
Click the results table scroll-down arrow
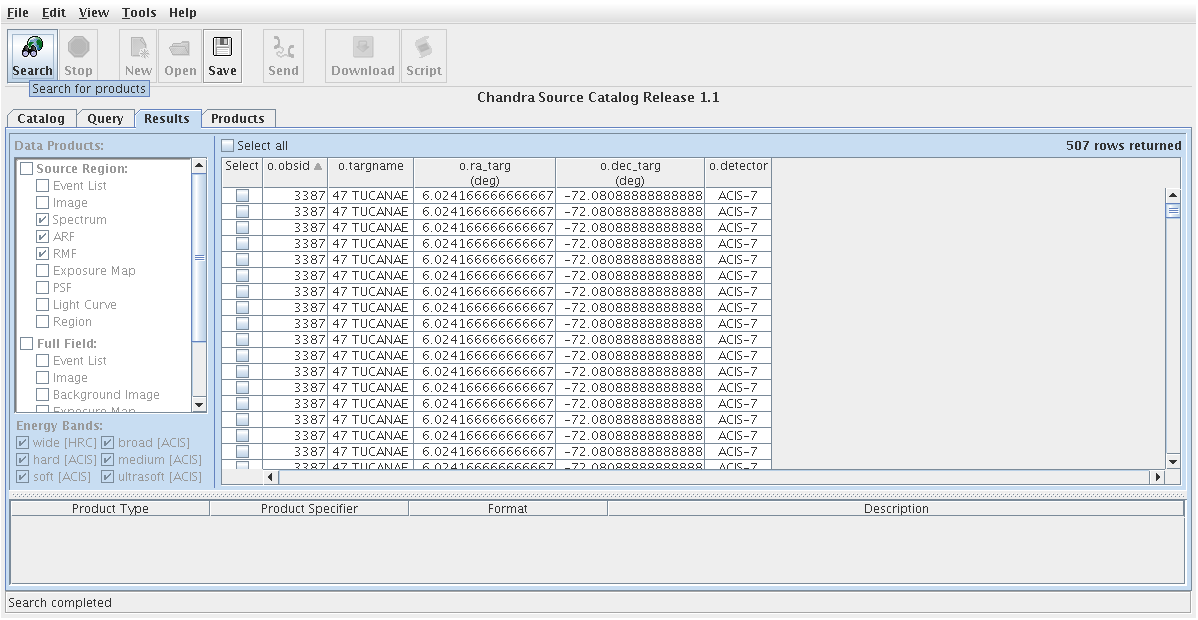[1174, 461]
